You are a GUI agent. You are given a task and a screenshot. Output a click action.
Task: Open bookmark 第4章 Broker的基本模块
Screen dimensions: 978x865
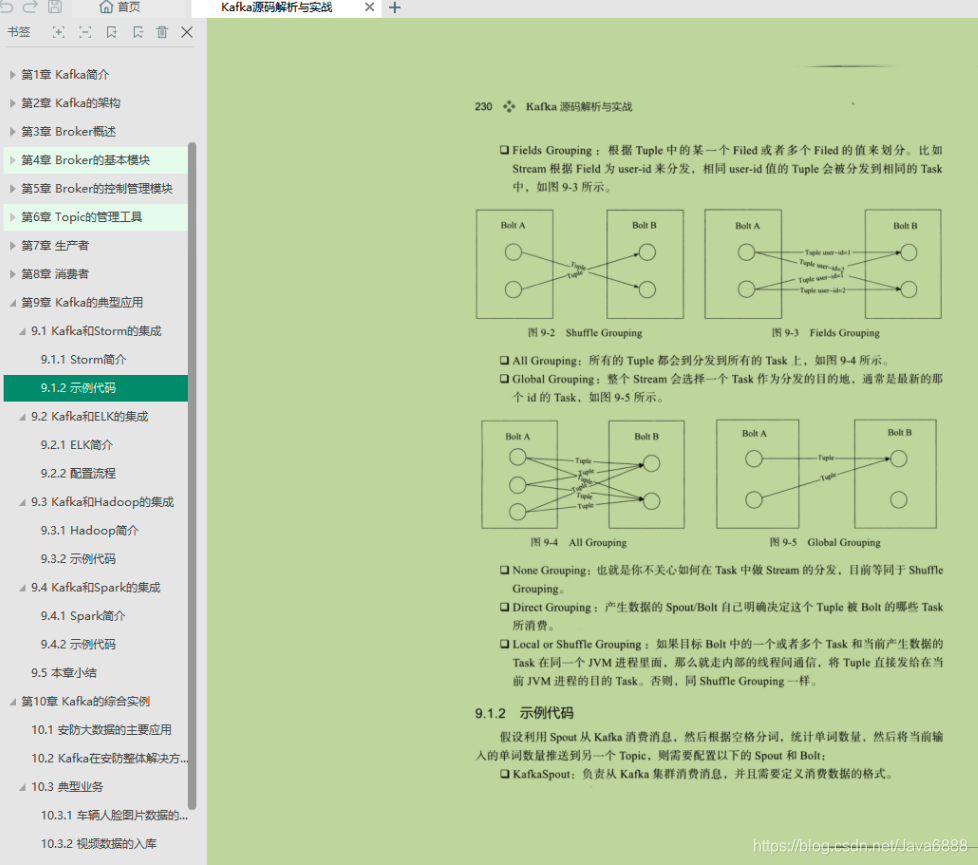85,160
